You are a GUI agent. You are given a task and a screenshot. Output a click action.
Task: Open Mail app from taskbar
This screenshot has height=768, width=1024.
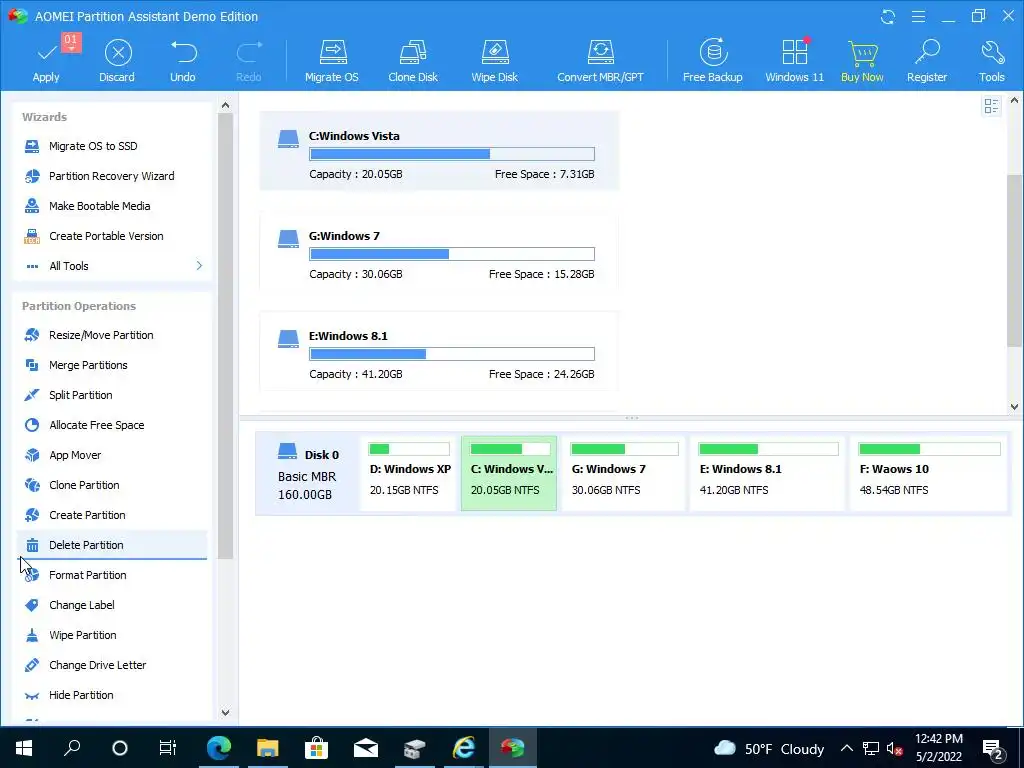pos(366,748)
